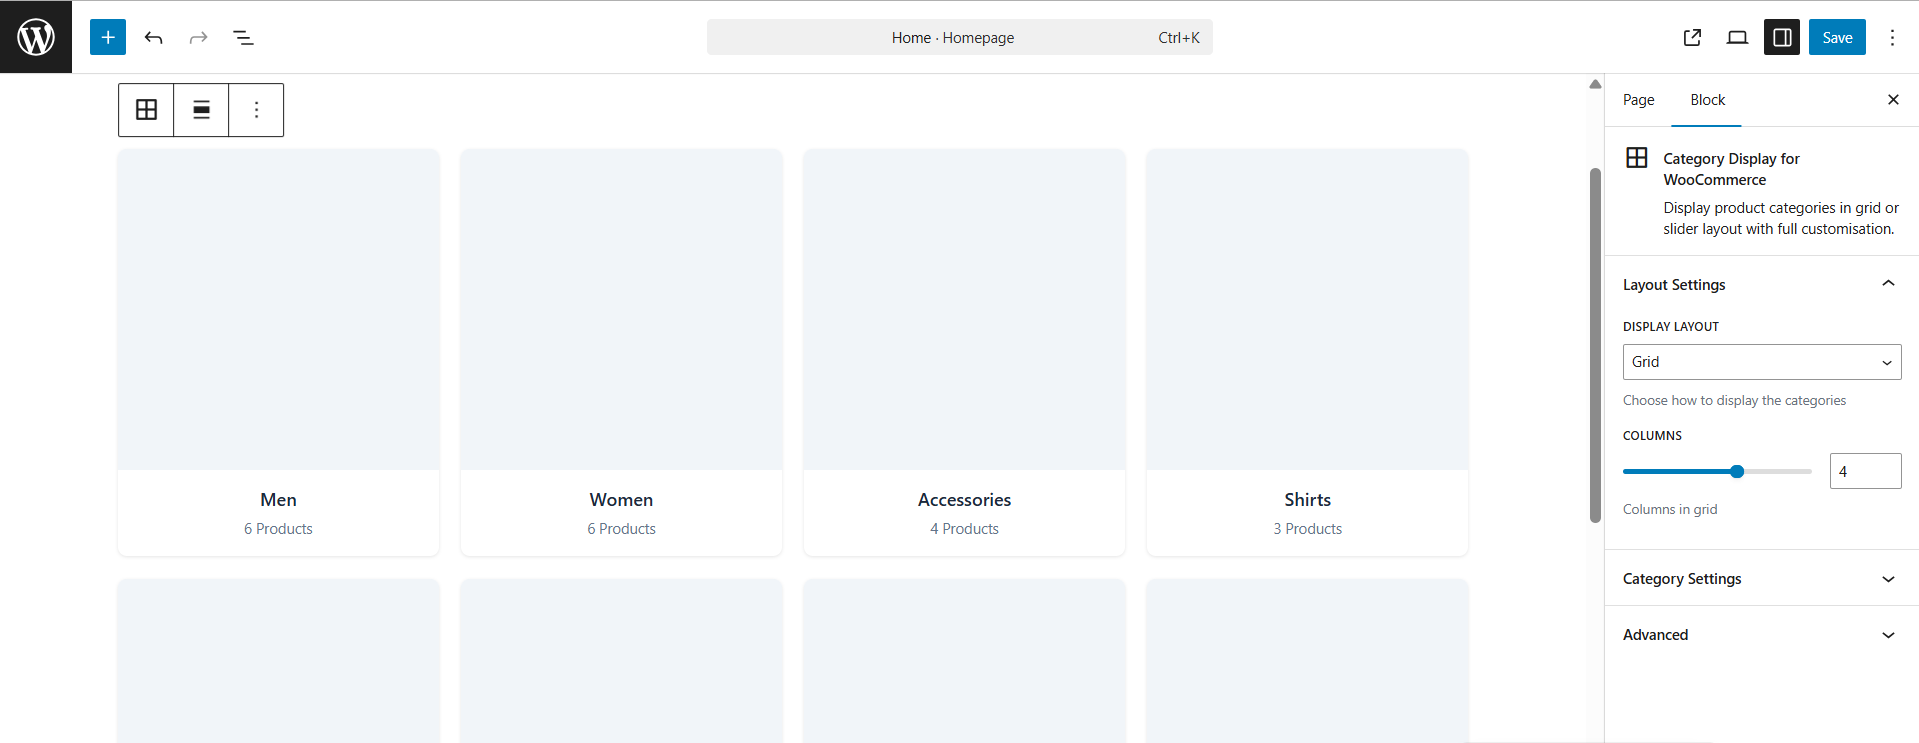This screenshot has width=1919, height=743.
Task: Click the Category Display for WooCommerce block icon
Action: point(1637,158)
